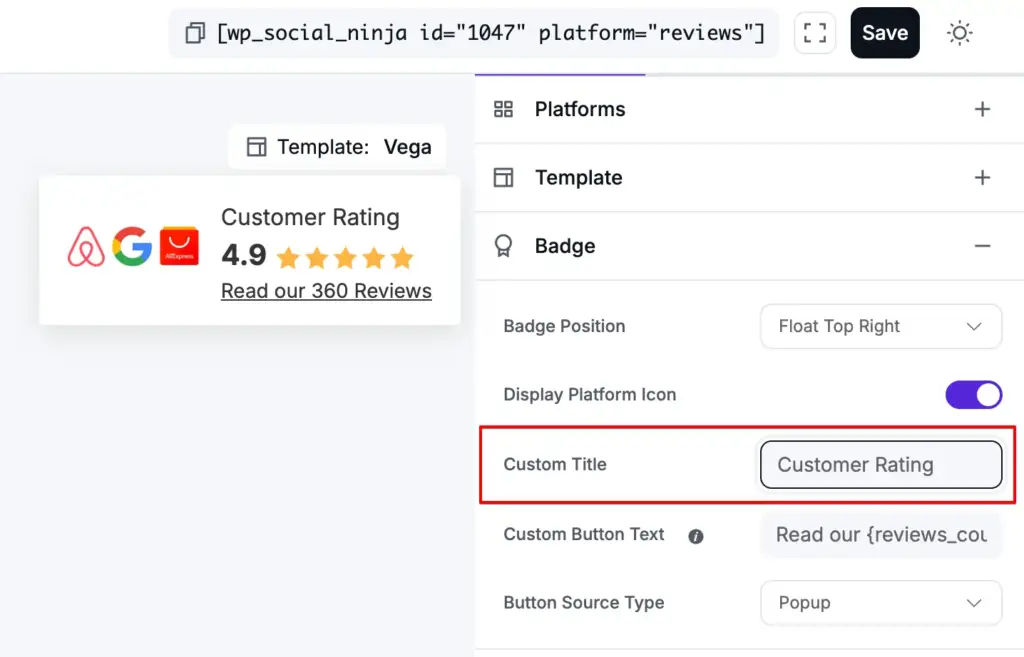Click the Template section icon
Screen dimensions: 1024x657
(x=503, y=177)
